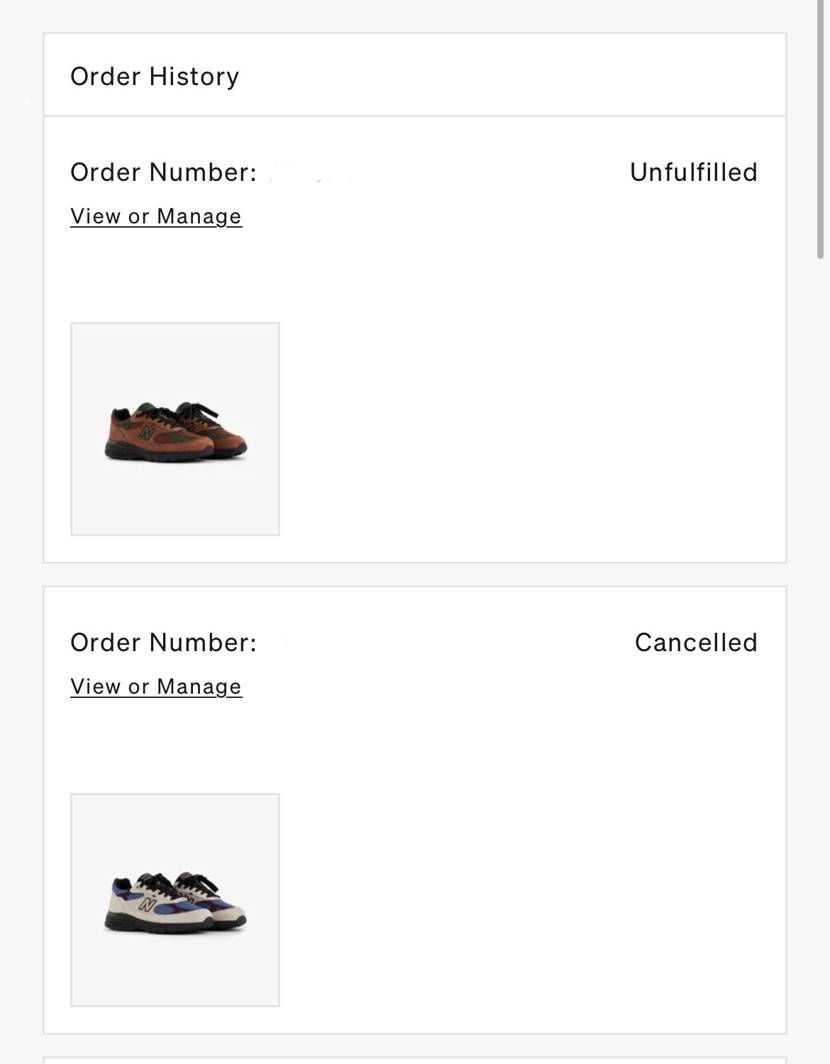830x1064 pixels.
Task: Click blank space in the Unfulfilled order card
Action: [x=529, y=407]
